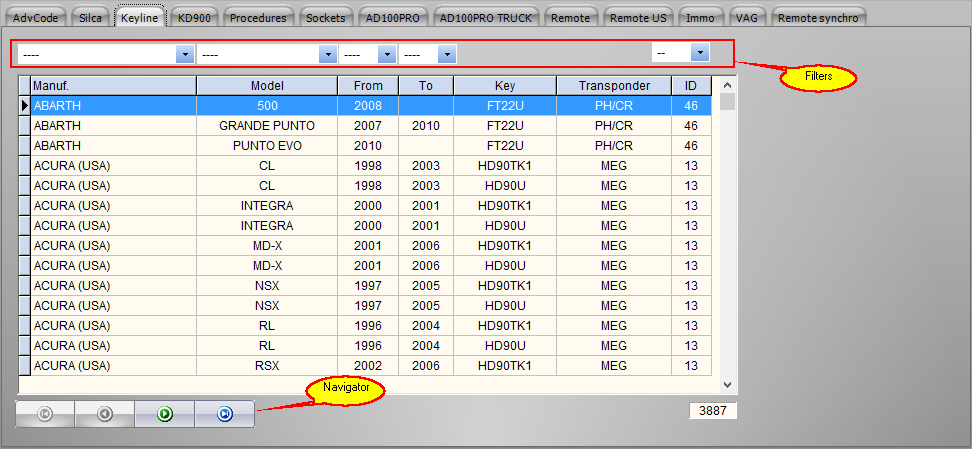Switch to the AD100PRO tab
The height and width of the screenshot is (449, 972).
(x=392, y=17)
